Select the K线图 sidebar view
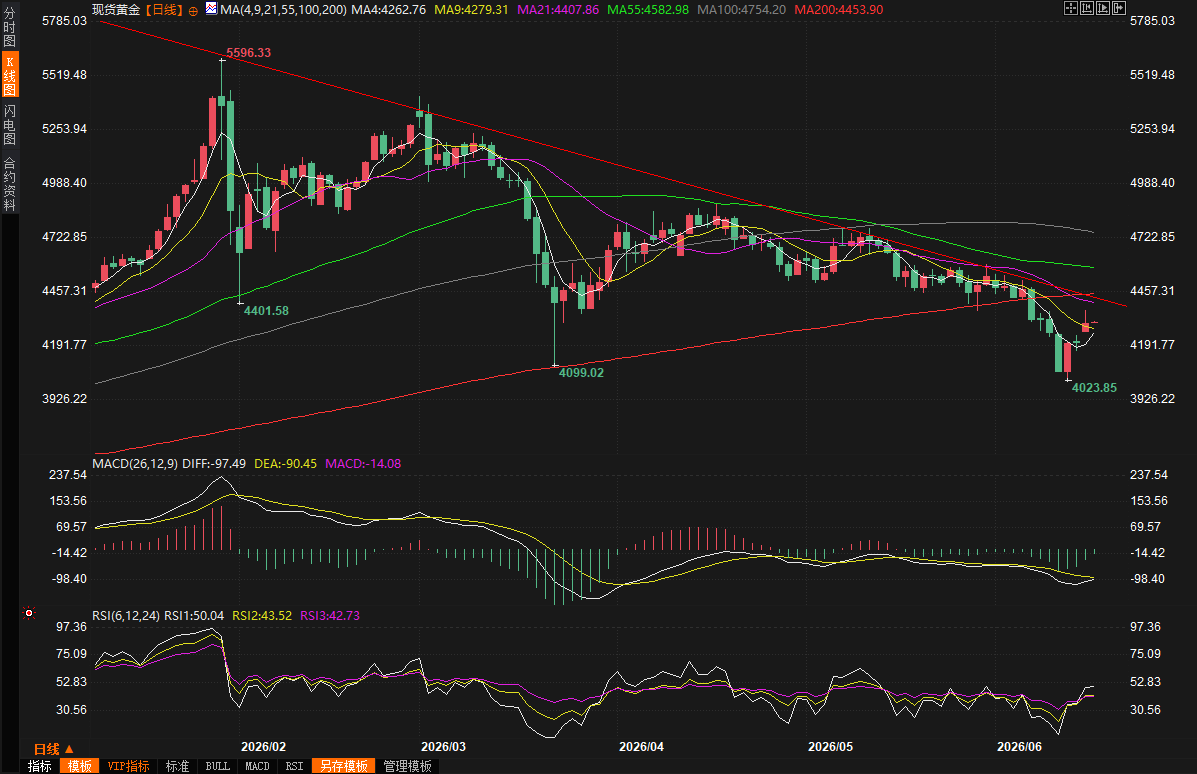 click(9, 76)
